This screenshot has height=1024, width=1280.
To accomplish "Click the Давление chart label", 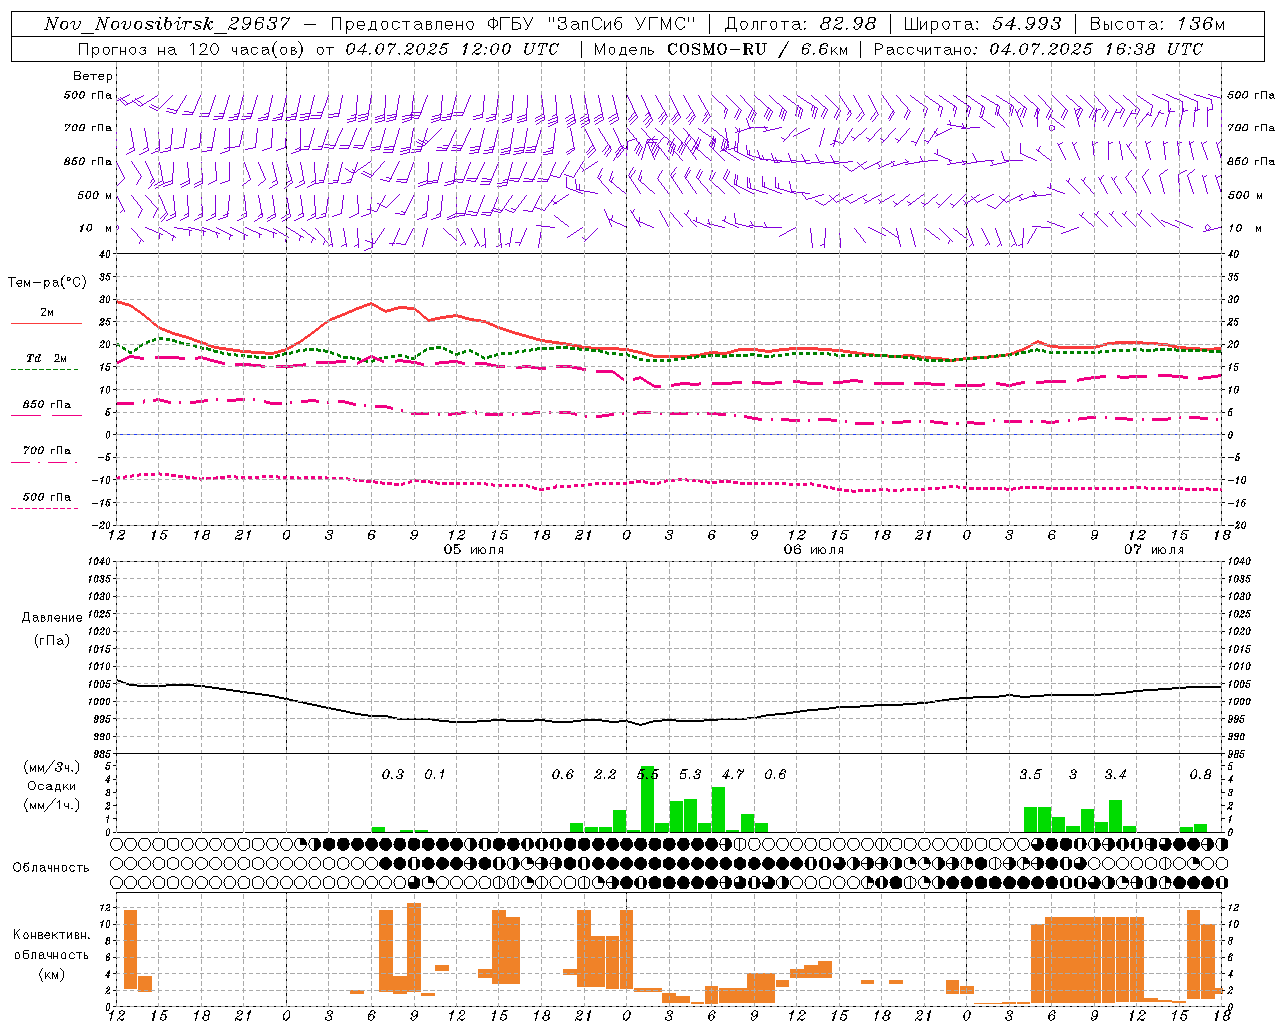I will pos(52,618).
